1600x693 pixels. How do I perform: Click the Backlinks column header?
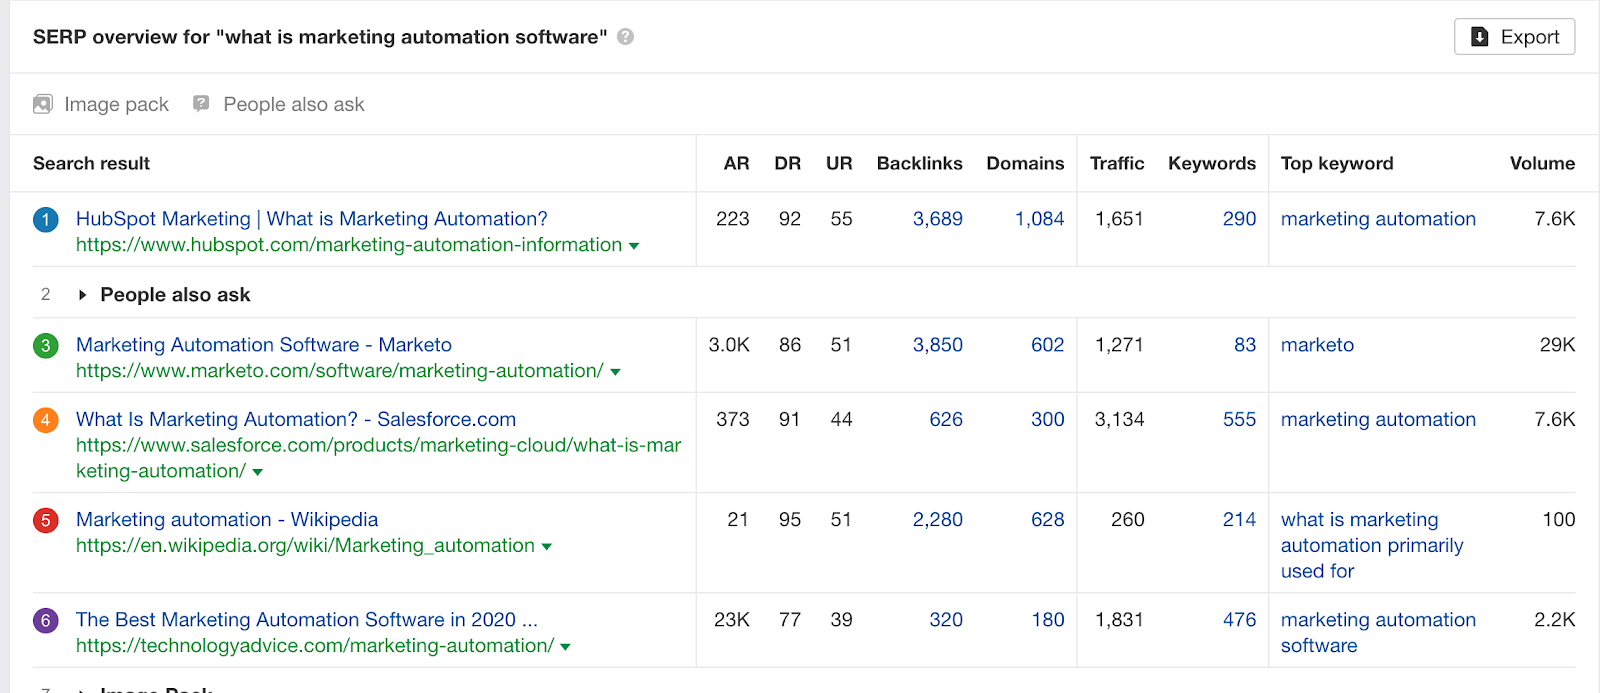[919, 163]
